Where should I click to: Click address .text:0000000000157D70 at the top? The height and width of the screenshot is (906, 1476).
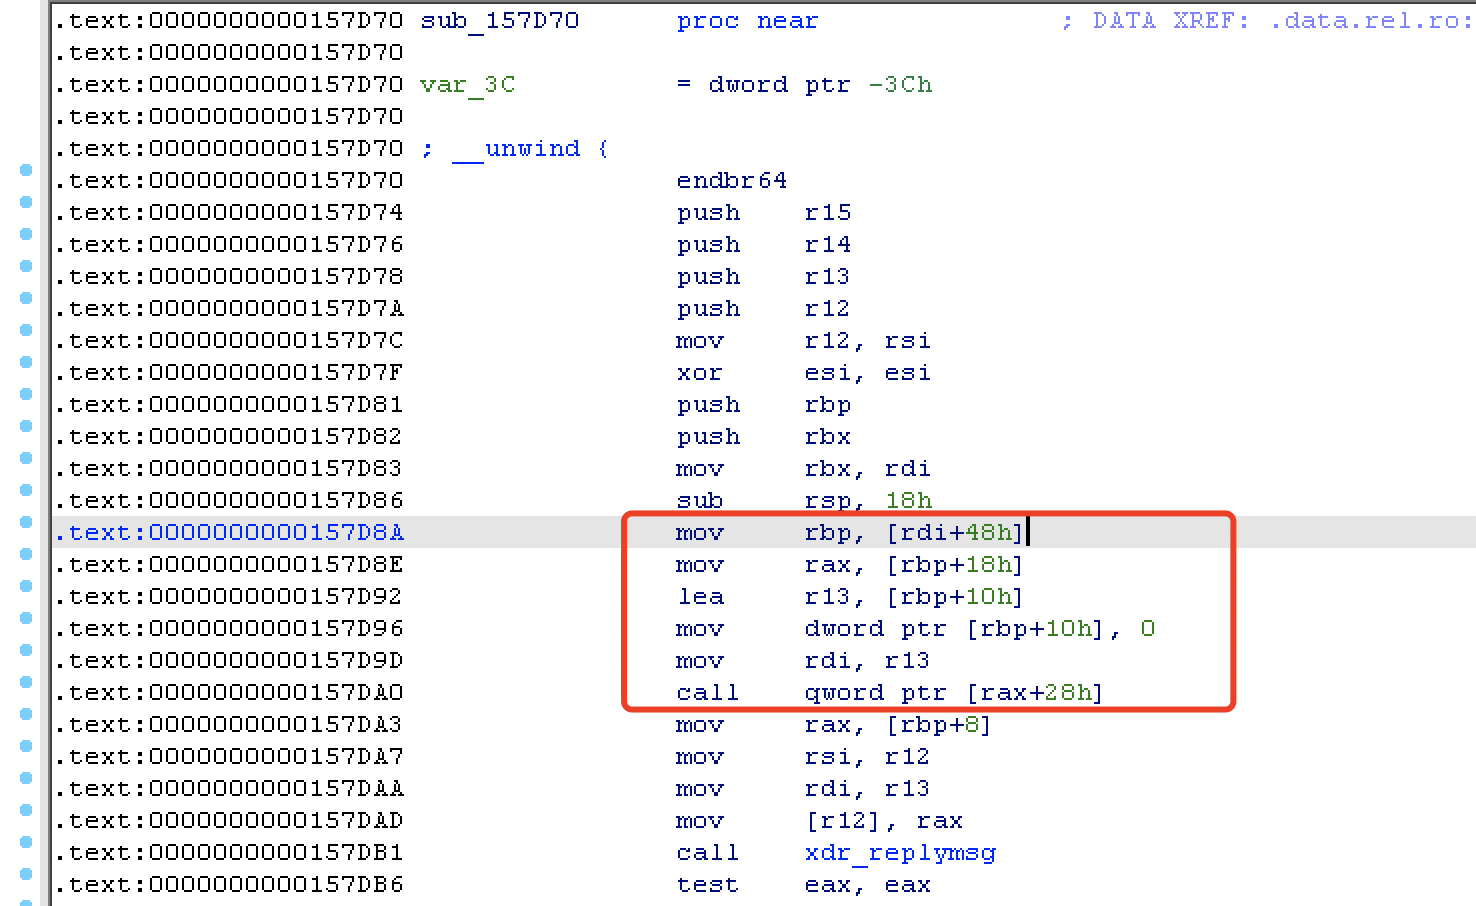pos(228,20)
